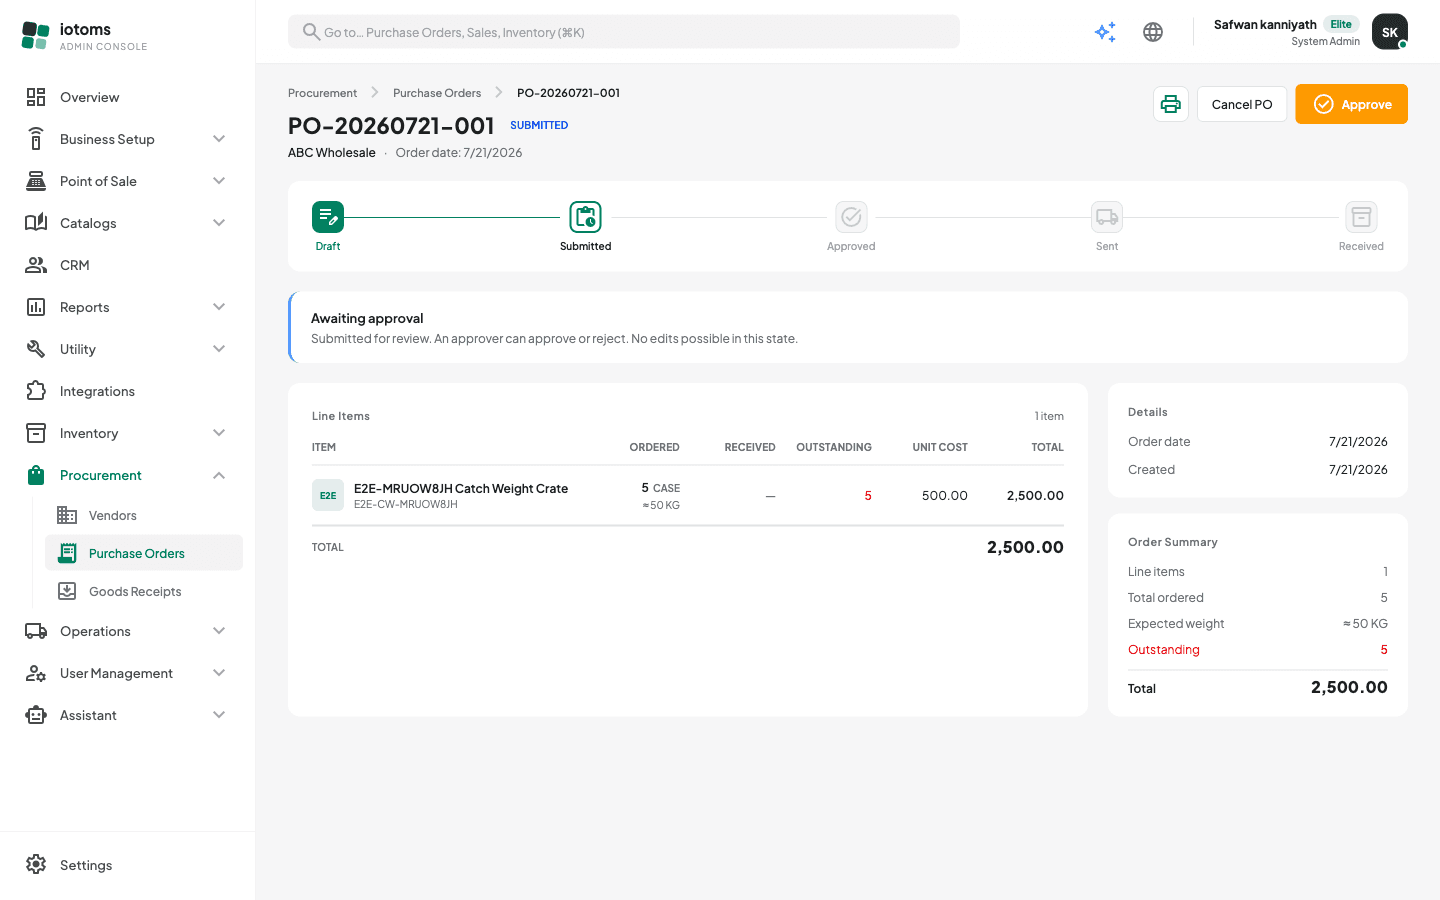Click the Received archive step icon

(x=1361, y=217)
